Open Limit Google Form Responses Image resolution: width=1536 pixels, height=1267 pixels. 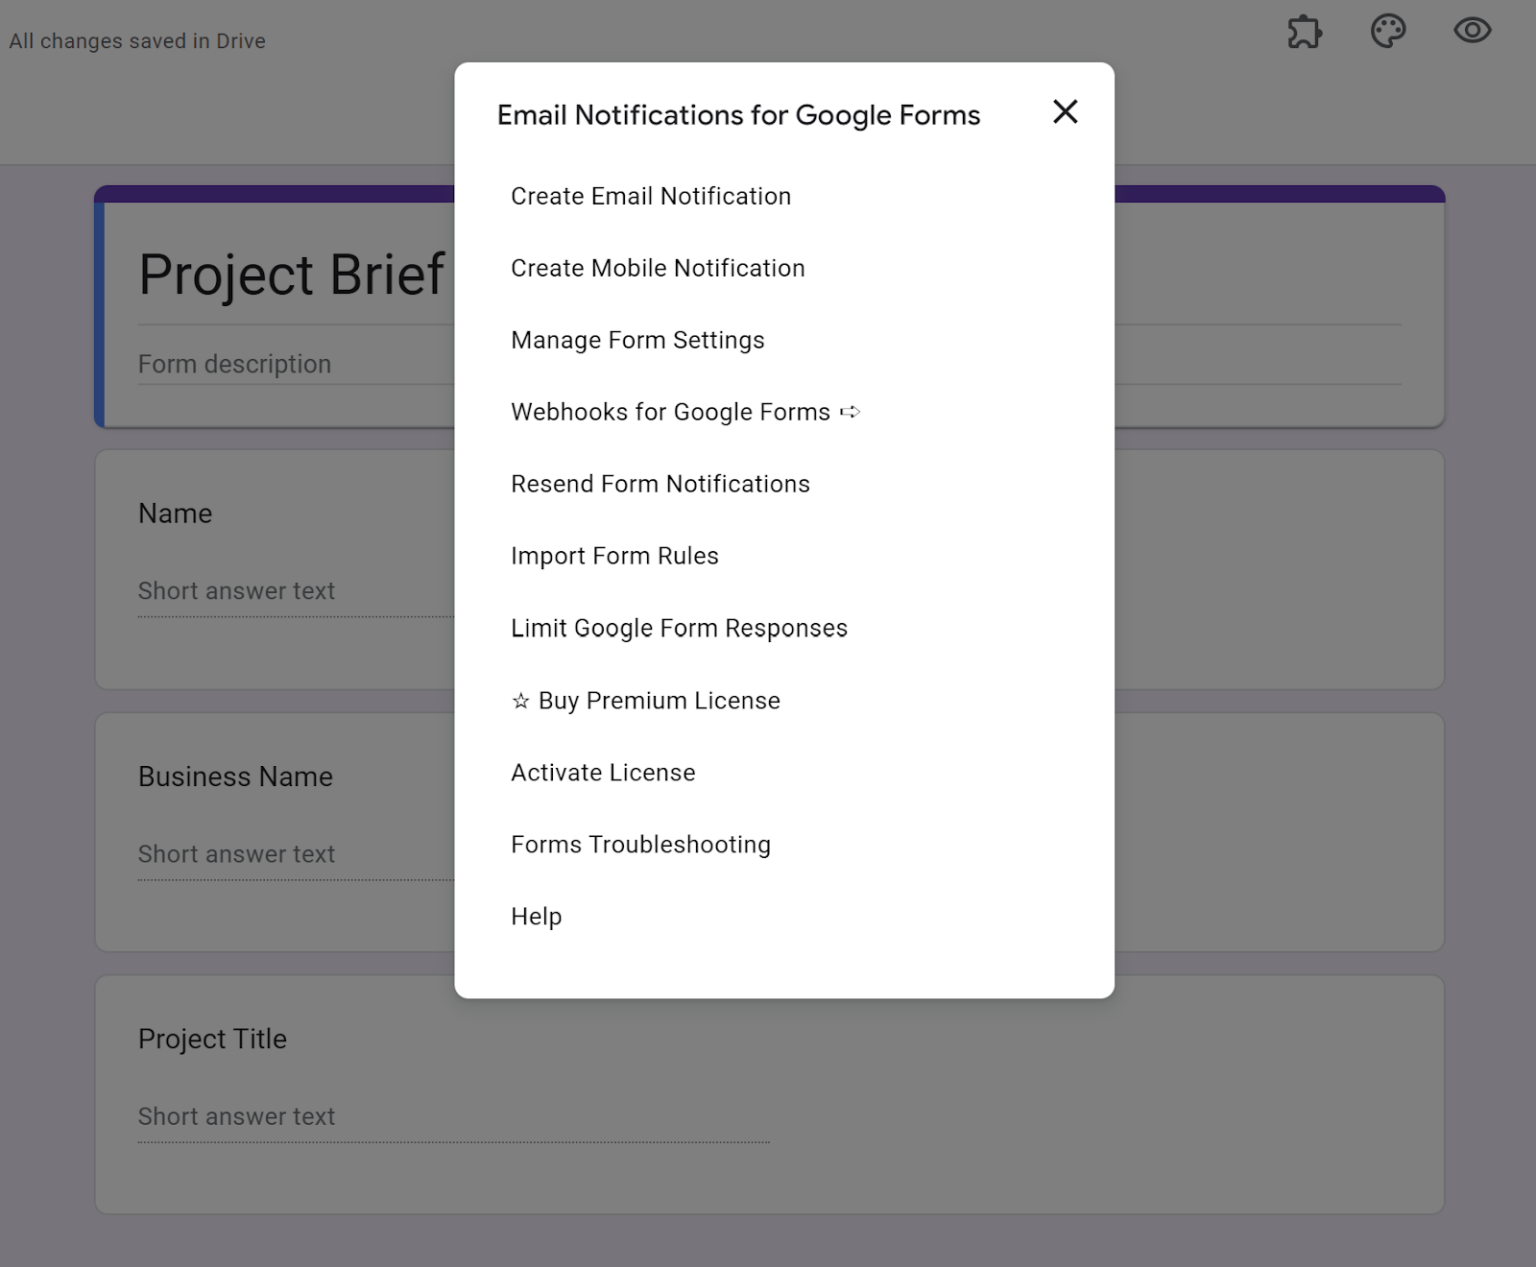click(679, 628)
